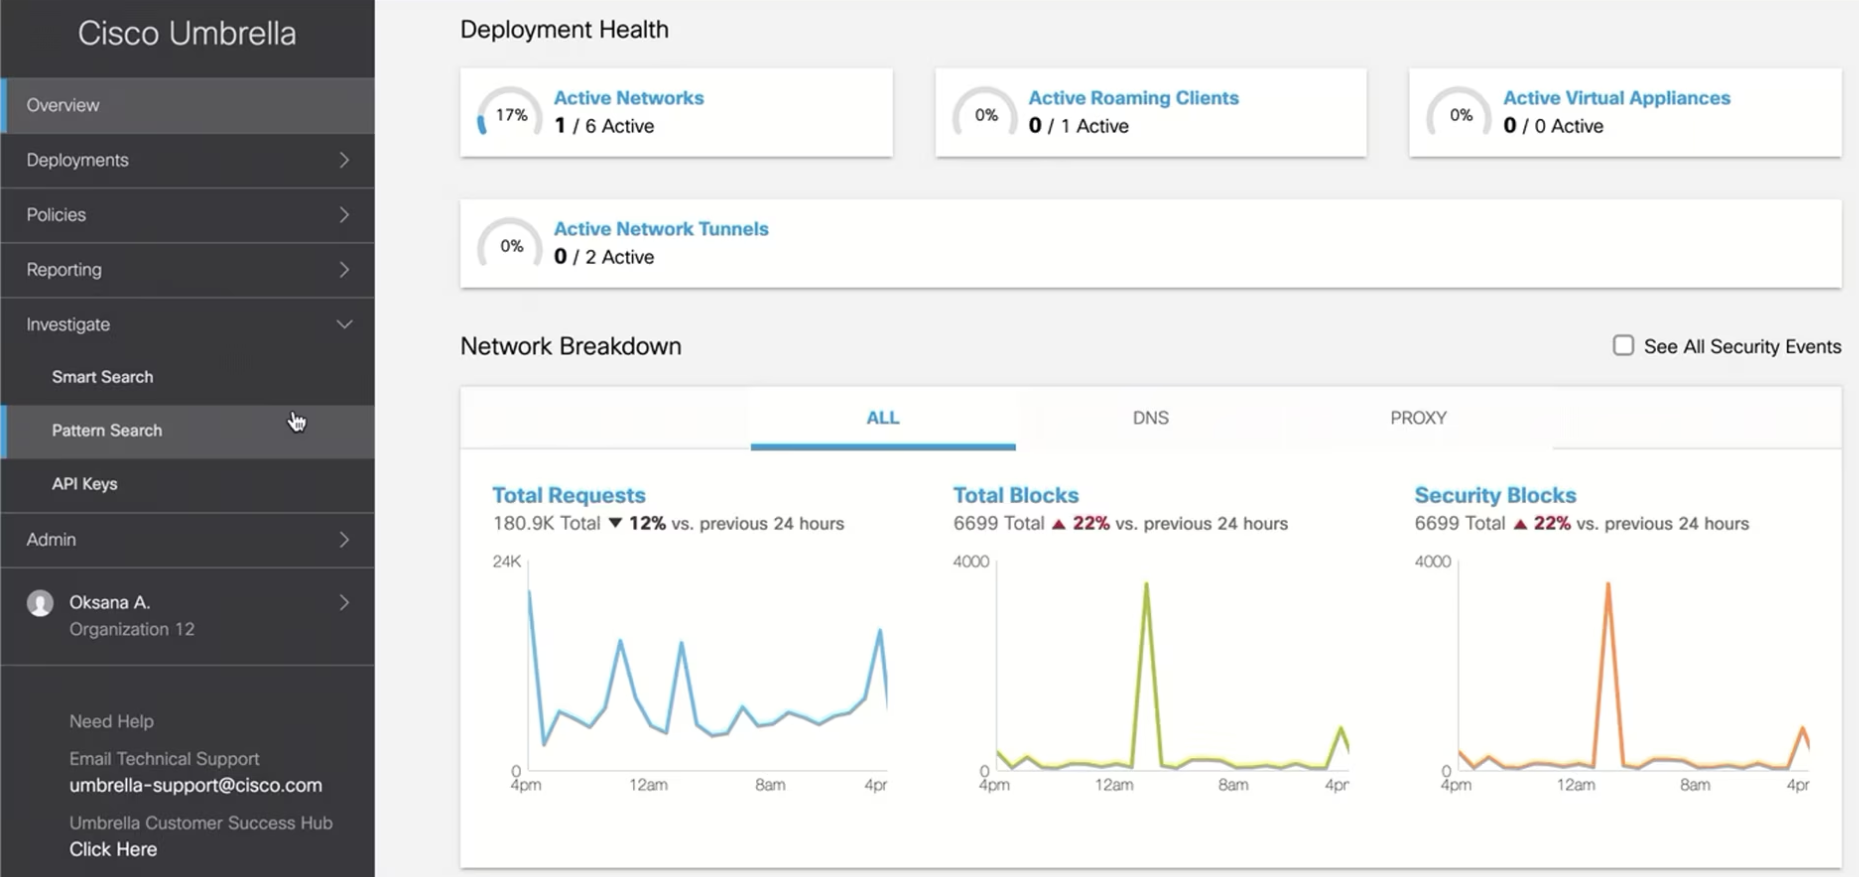Click the Deployment Health heading
Screen dimensions: 1859x877
(x=564, y=30)
